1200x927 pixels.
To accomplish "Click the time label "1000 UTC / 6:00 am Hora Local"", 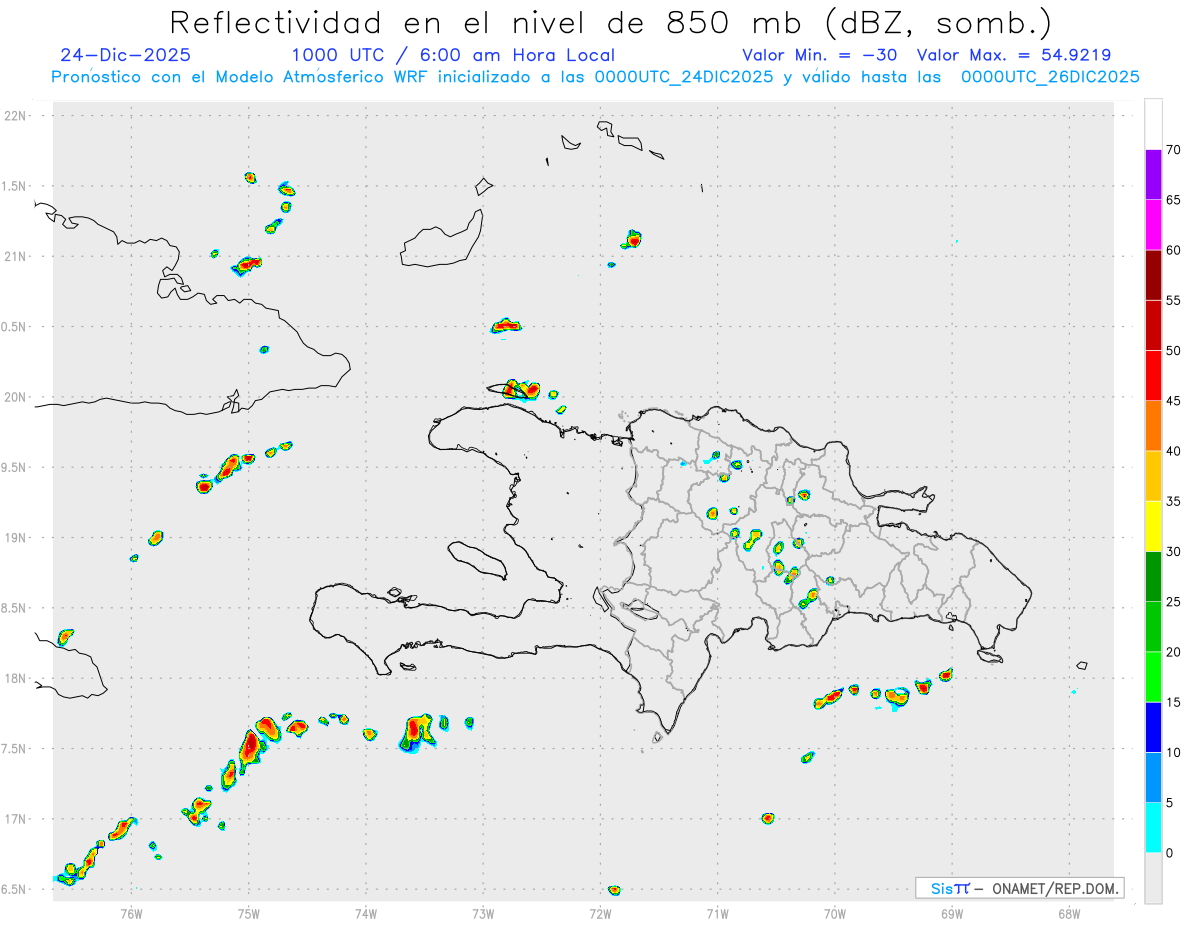I will tap(453, 55).
